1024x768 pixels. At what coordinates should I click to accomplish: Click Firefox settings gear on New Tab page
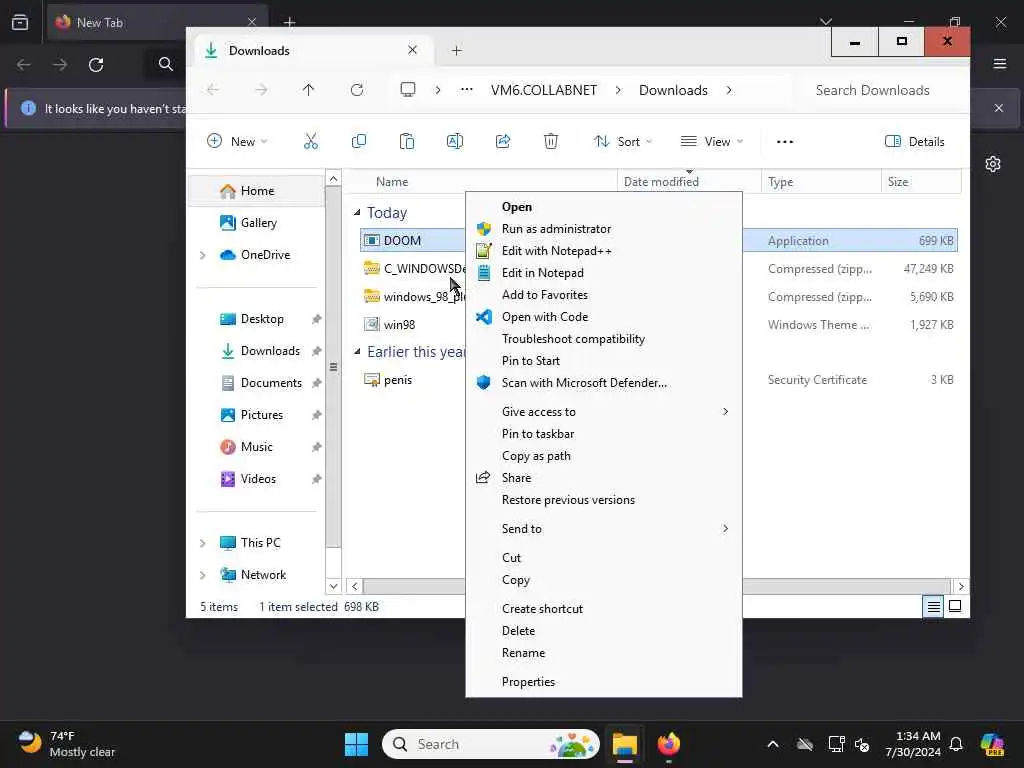[993, 164]
